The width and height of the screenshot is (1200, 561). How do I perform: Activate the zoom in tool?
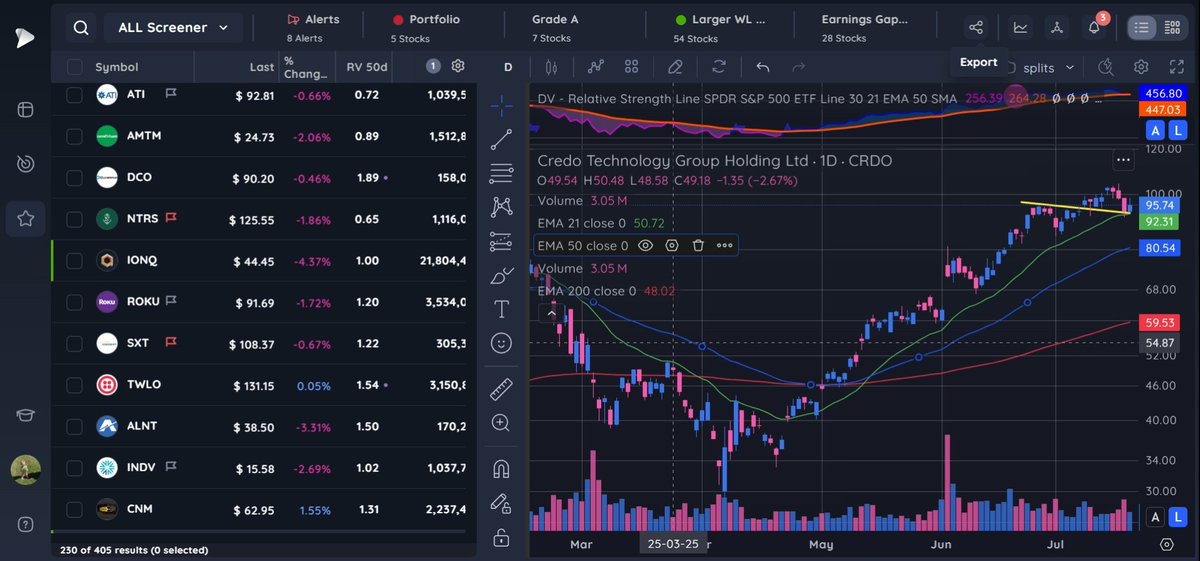coord(502,423)
